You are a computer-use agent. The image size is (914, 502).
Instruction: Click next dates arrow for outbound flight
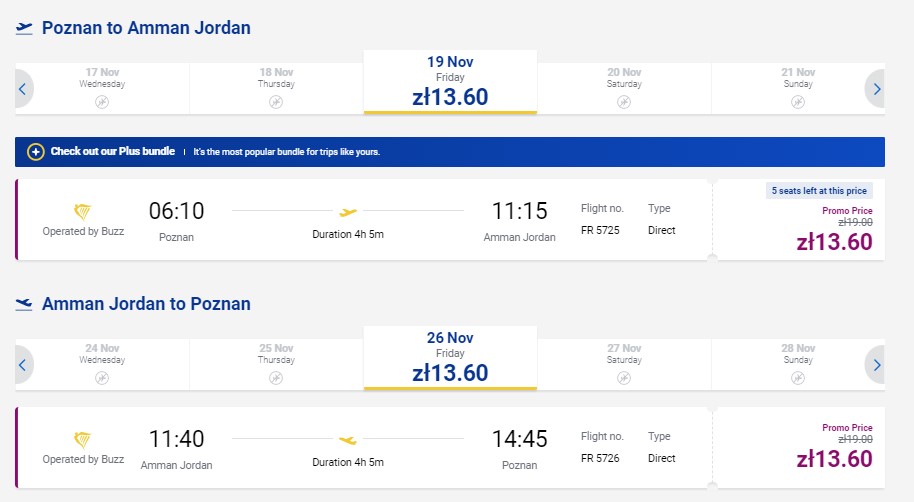[876, 89]
